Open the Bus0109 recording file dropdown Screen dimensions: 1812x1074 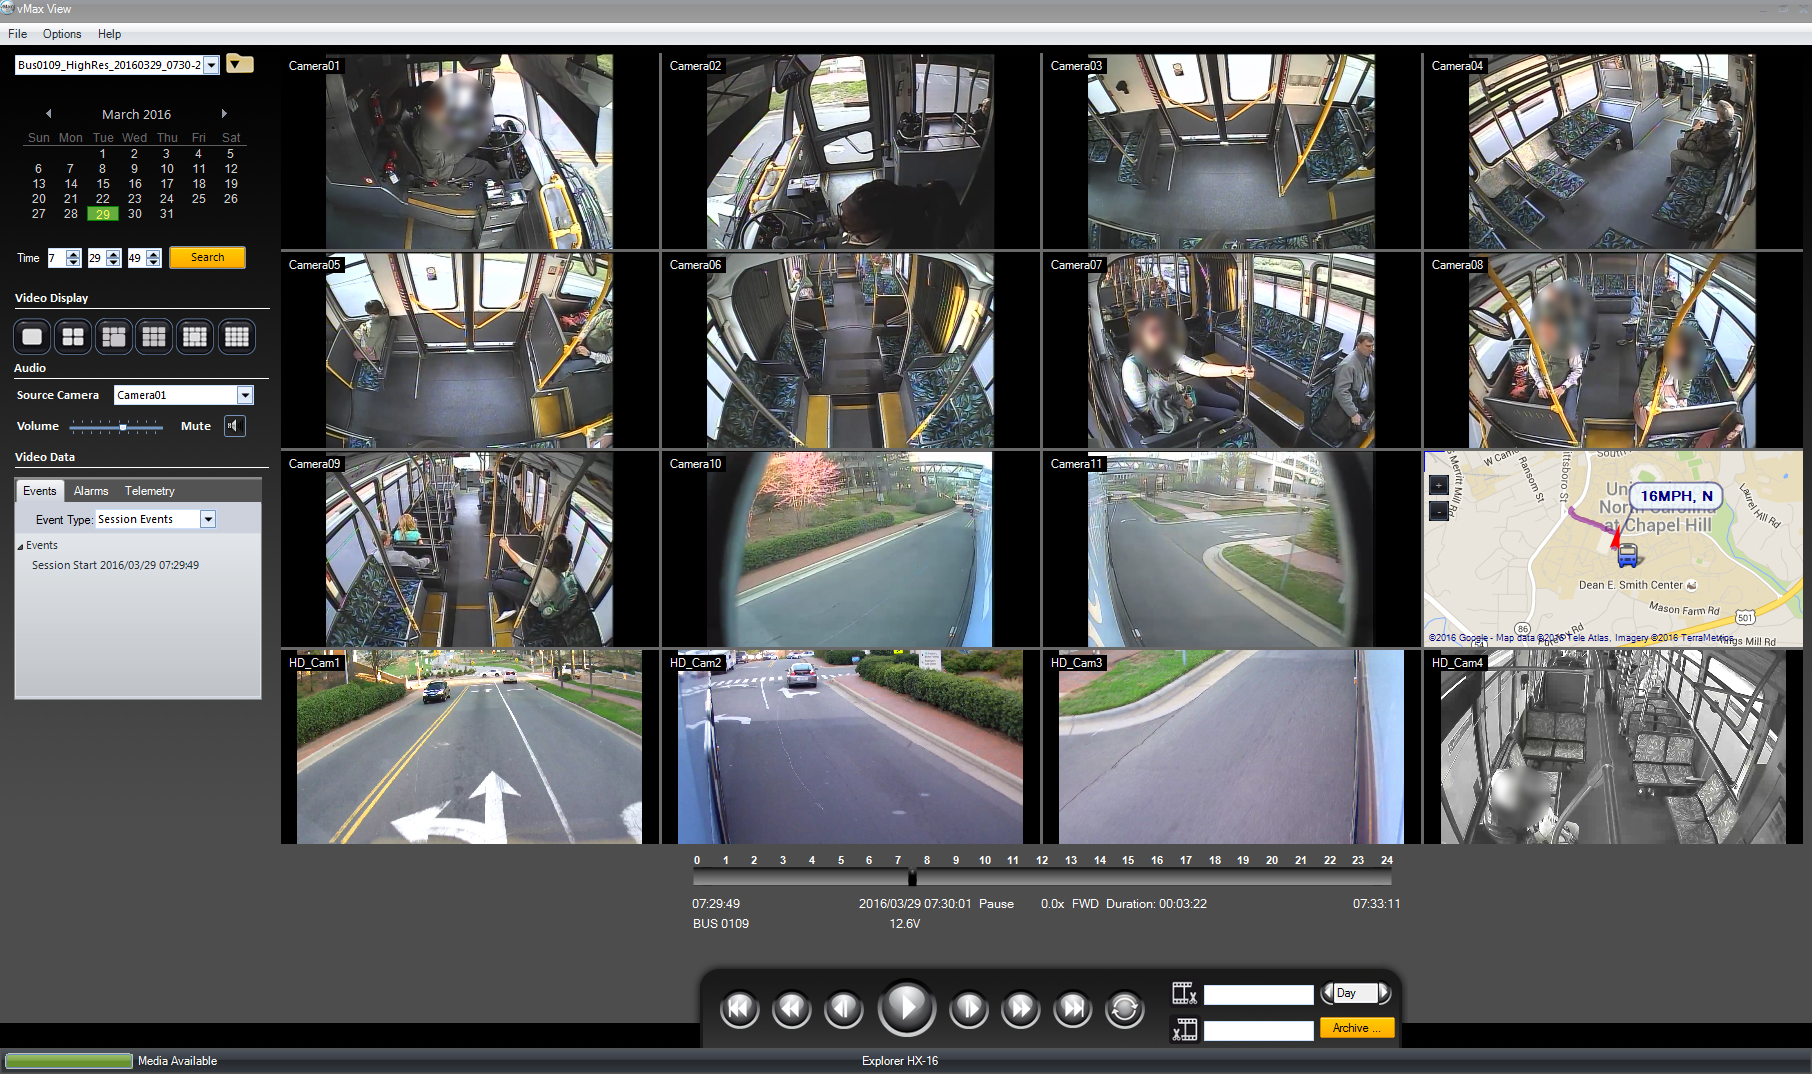click(211, 64)
